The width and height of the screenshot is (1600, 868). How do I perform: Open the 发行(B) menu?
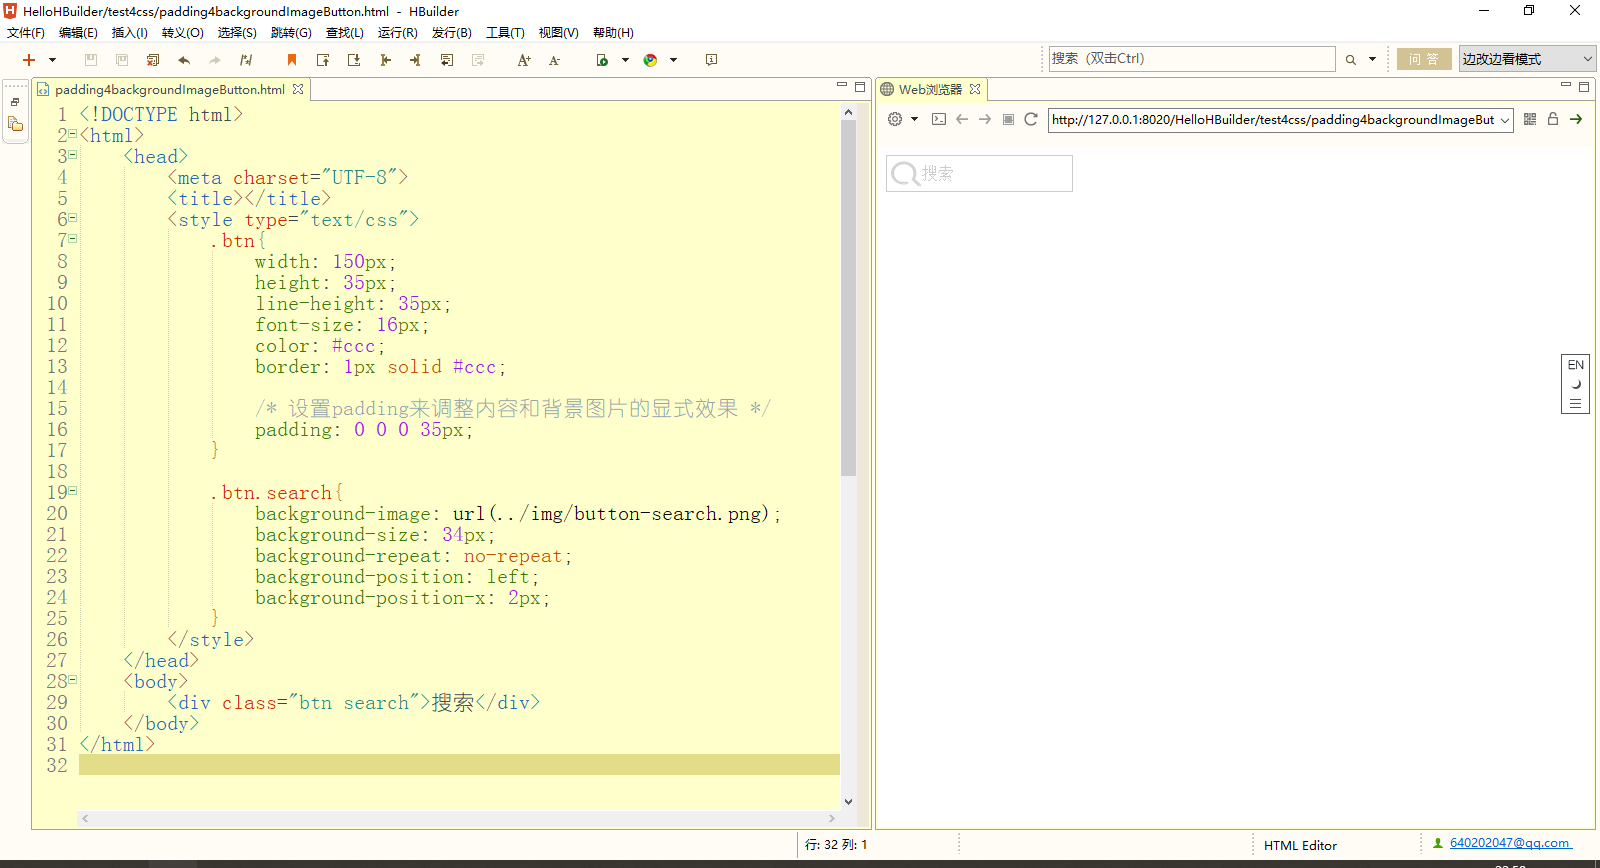(x=452, y=33)
